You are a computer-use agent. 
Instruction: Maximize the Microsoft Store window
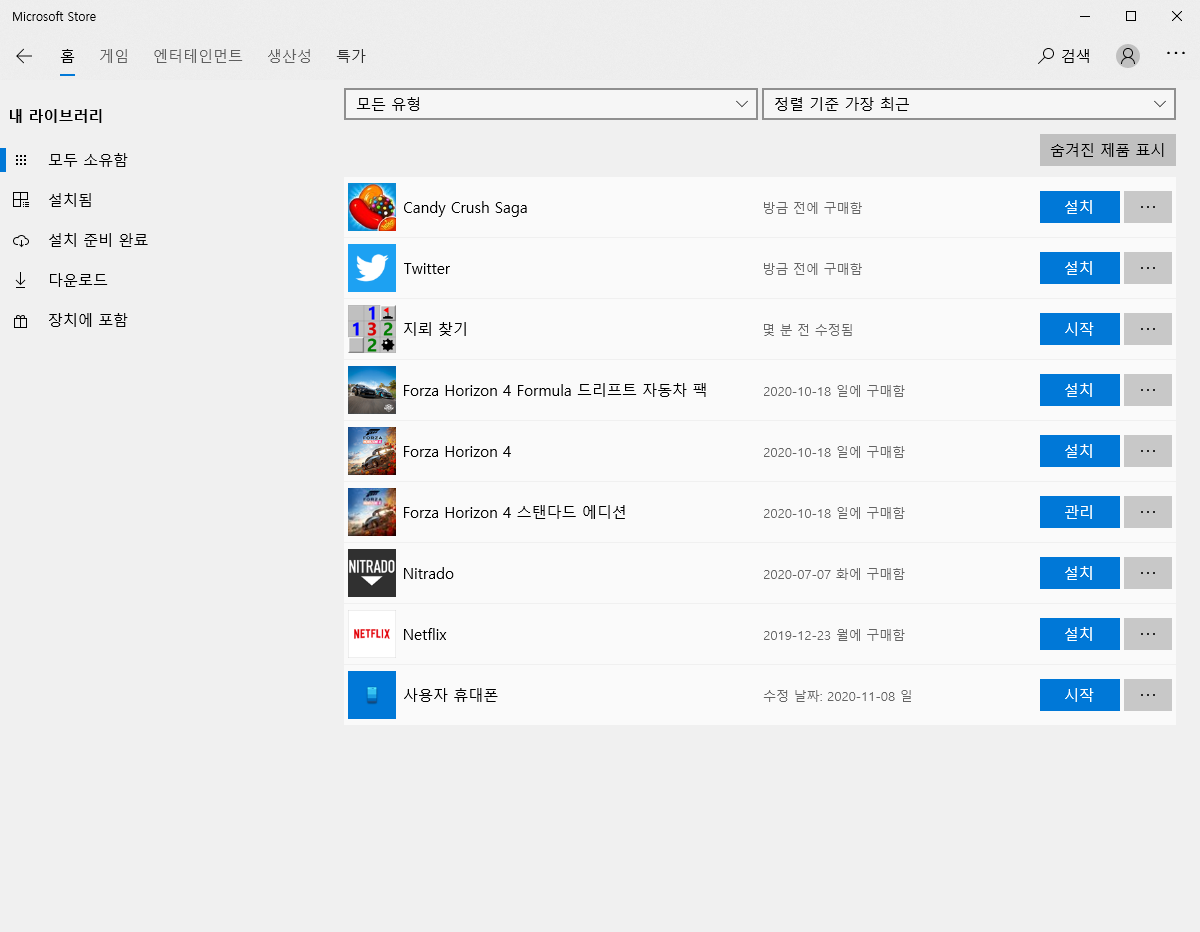coord(1131,16)
